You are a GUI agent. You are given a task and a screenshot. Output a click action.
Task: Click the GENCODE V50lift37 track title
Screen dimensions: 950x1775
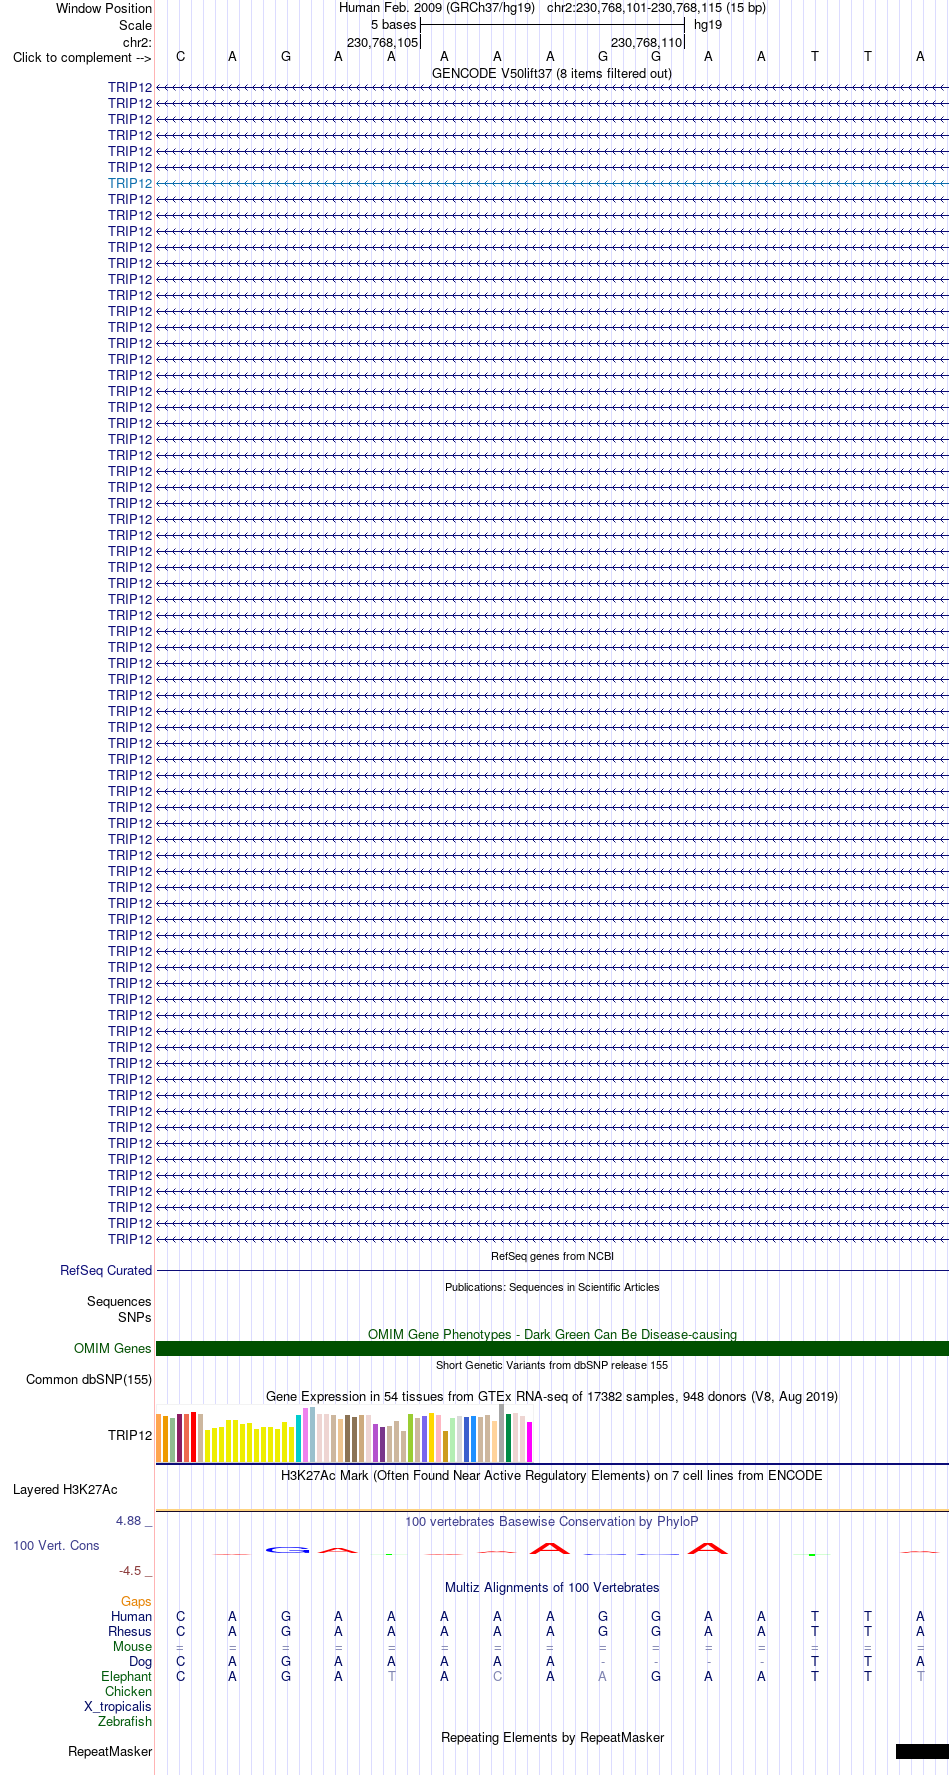click(552, 73)
